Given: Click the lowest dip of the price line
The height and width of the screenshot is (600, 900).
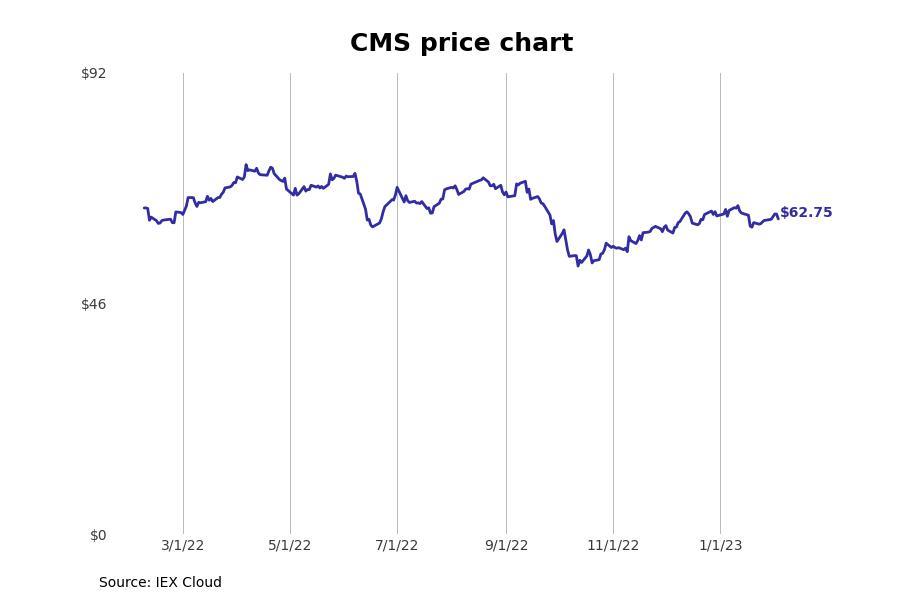Looking at the screenshot, I should tap(578, 266).
